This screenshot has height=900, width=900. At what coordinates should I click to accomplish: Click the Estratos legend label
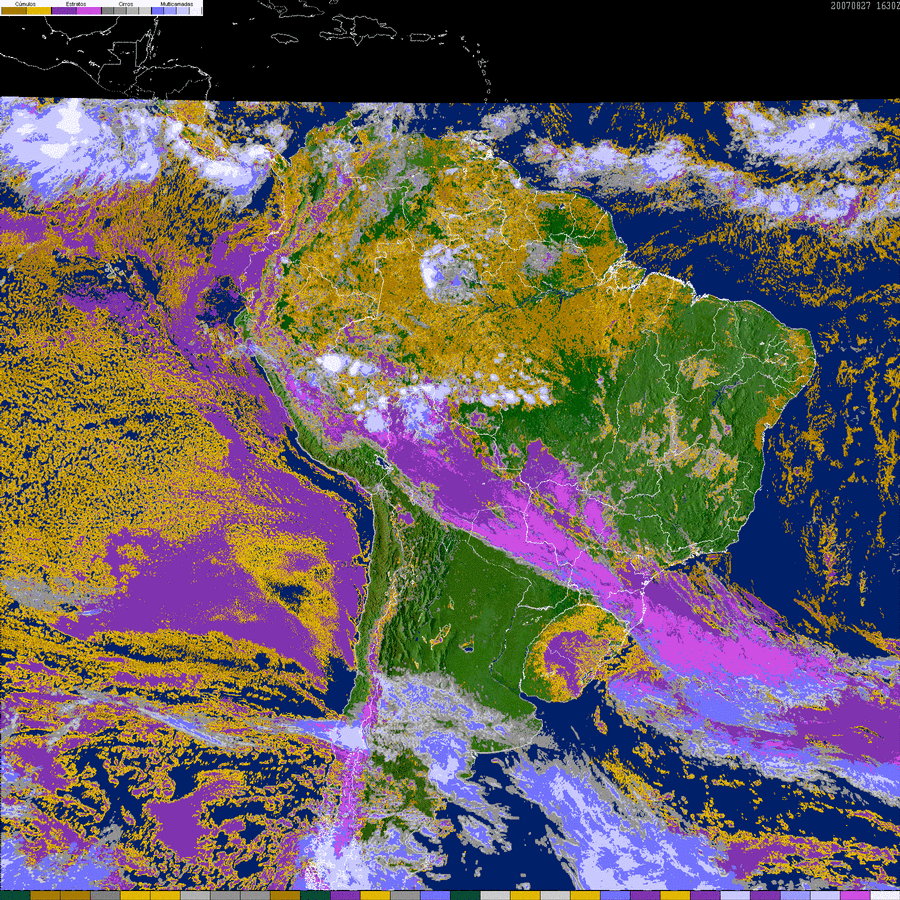[x=76, y=4]
